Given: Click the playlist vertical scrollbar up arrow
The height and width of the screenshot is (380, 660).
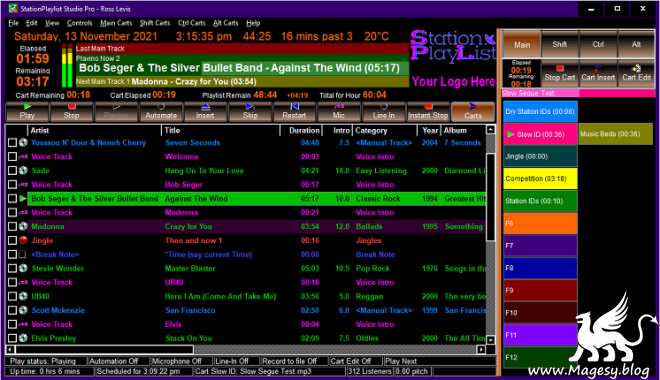Looking at the screenshot, I should coord(491,130).
